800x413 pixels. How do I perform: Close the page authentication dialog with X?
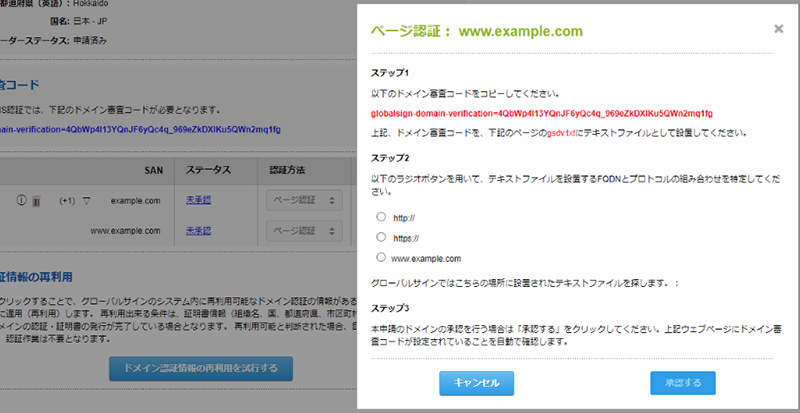pyautogui.click(x=778, y=29)
